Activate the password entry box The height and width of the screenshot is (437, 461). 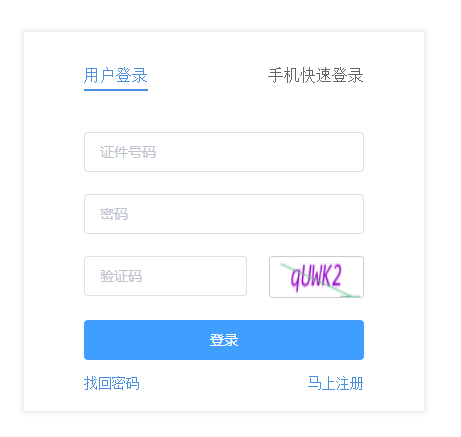(x=224, y=214)
